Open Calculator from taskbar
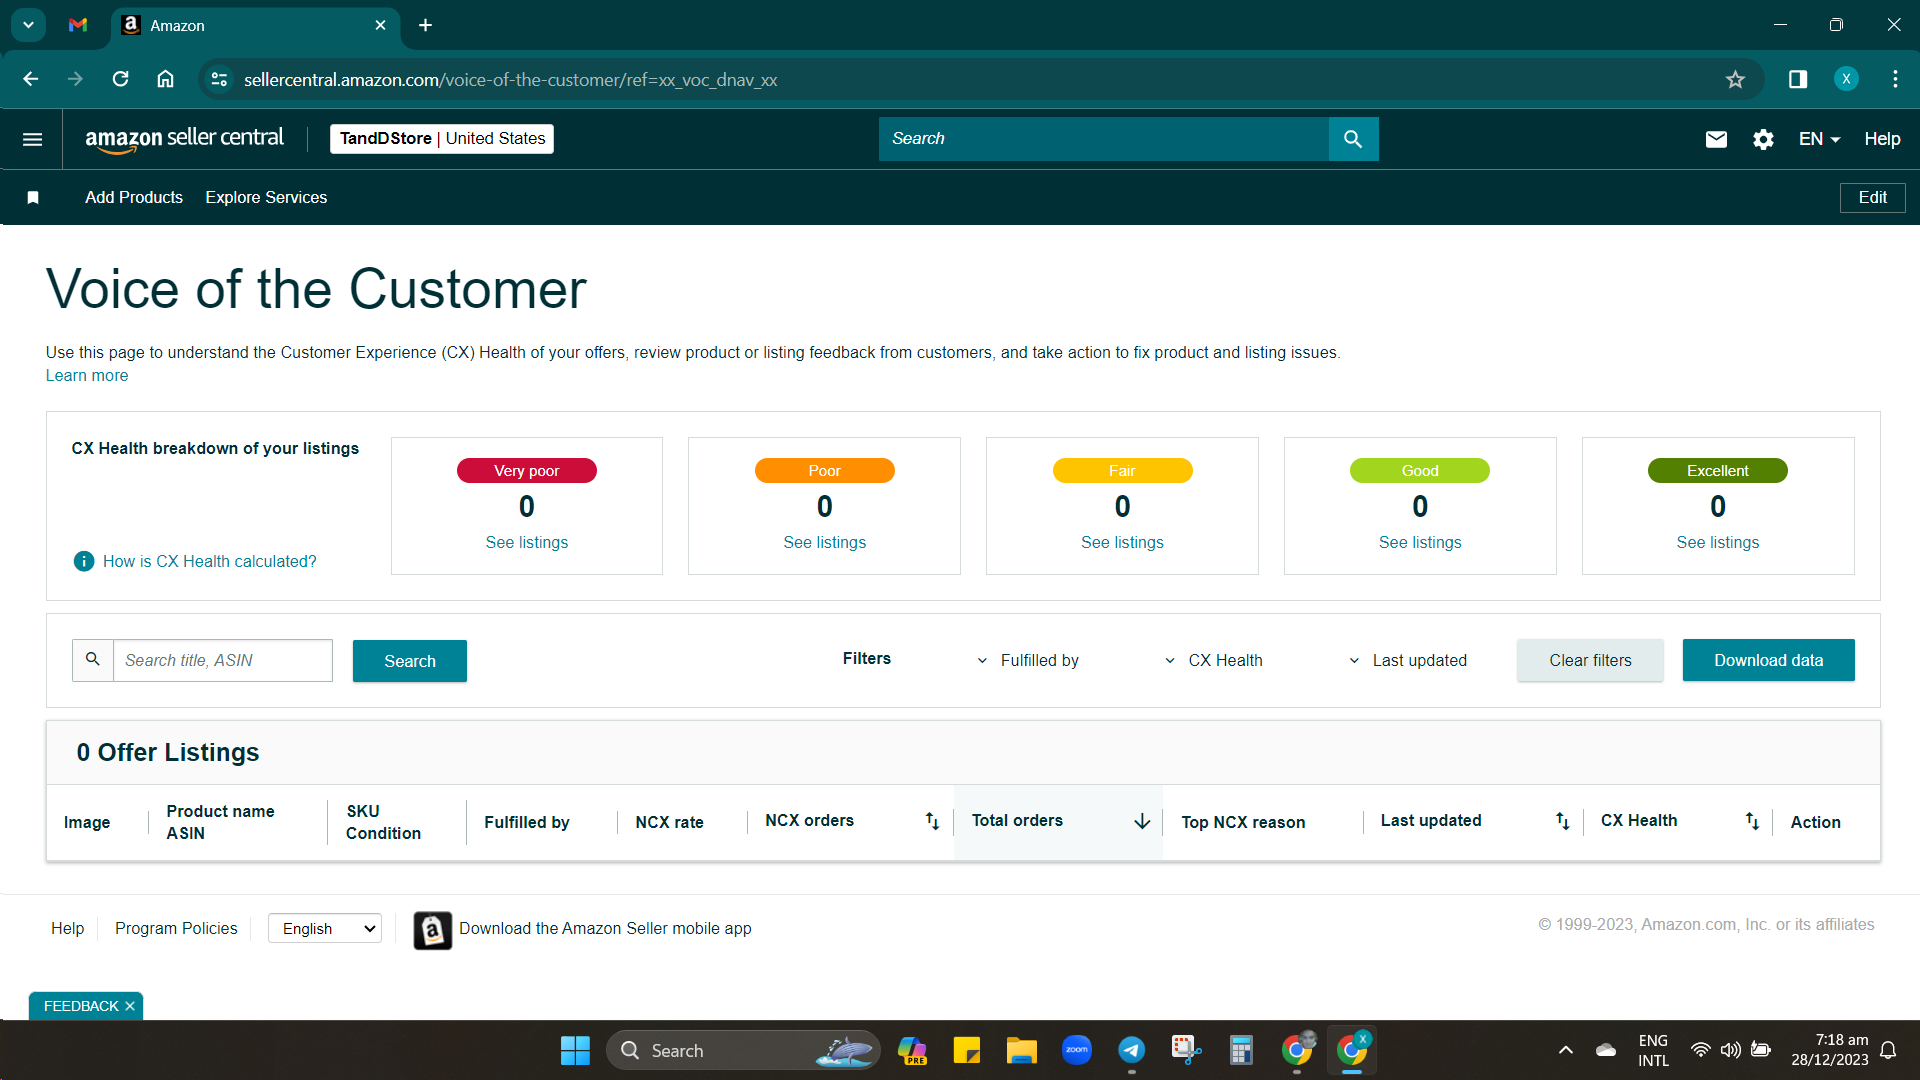 (1241, 1051)
